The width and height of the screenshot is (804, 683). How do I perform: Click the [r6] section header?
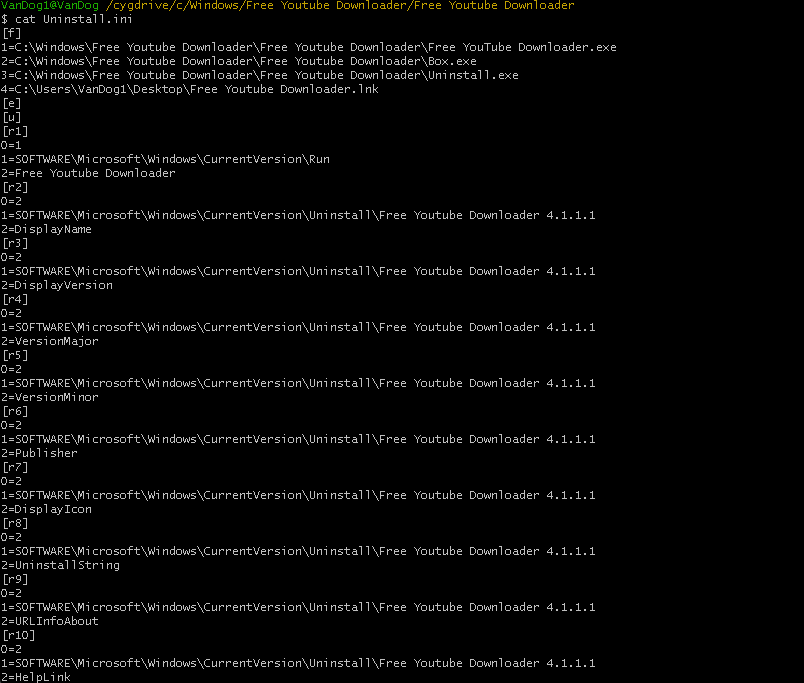(15, 411)
